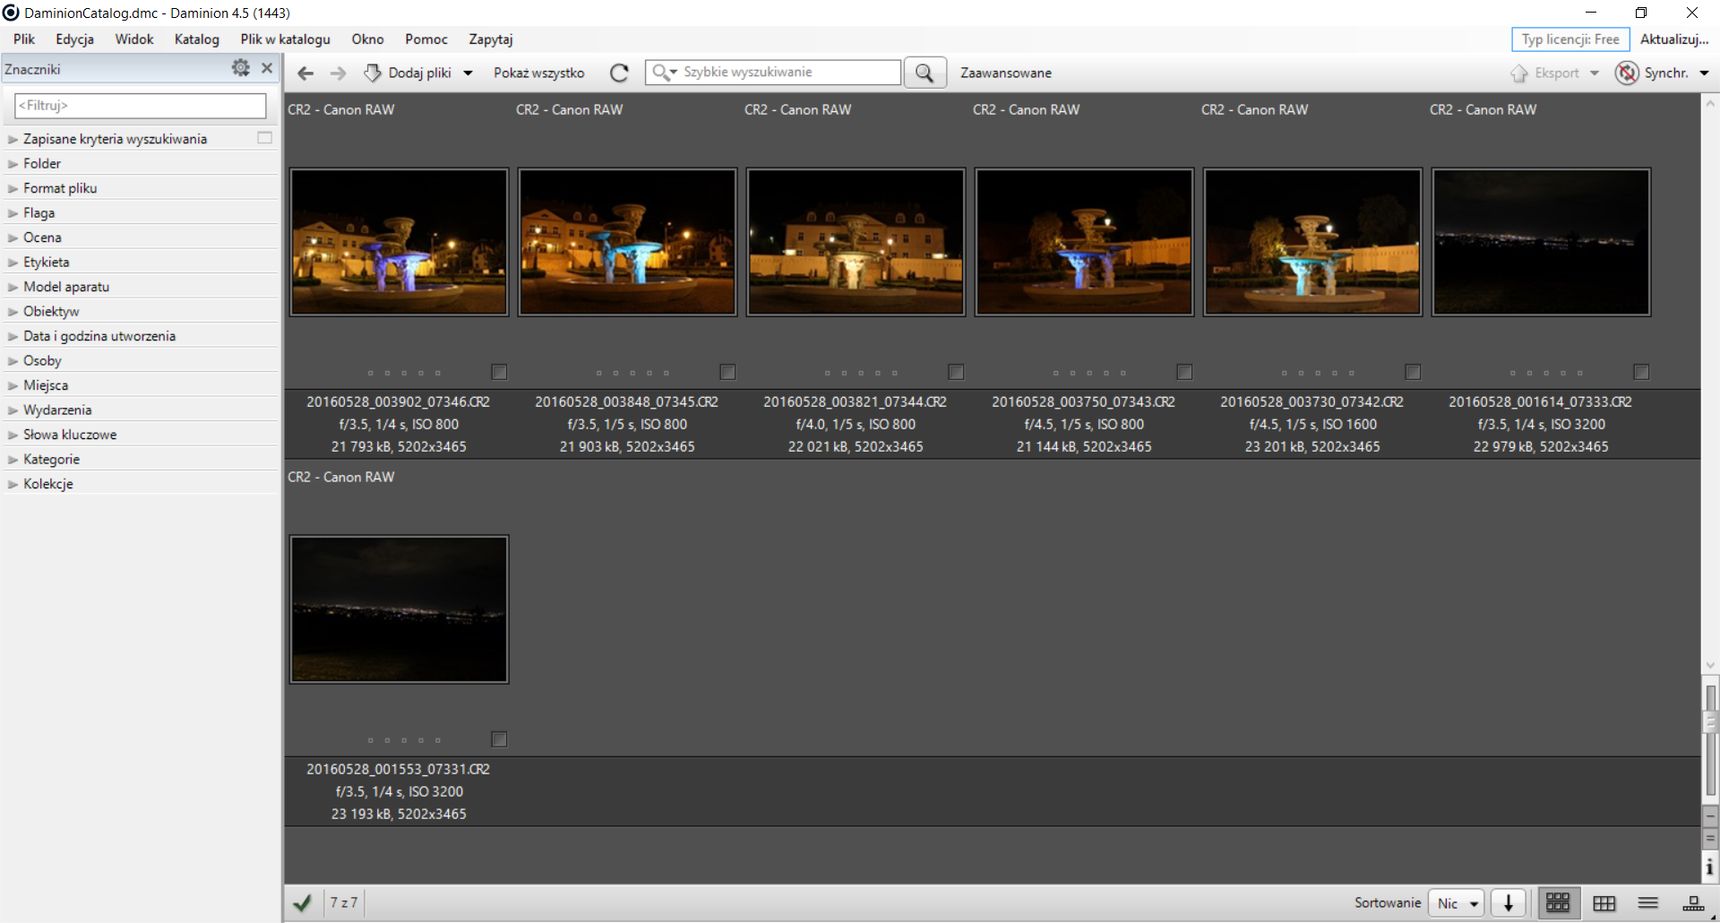The width and height of the screenshot is (1720, 923).
Task: Click the Dodaj pliki tag icon
Action: (372, 73)
